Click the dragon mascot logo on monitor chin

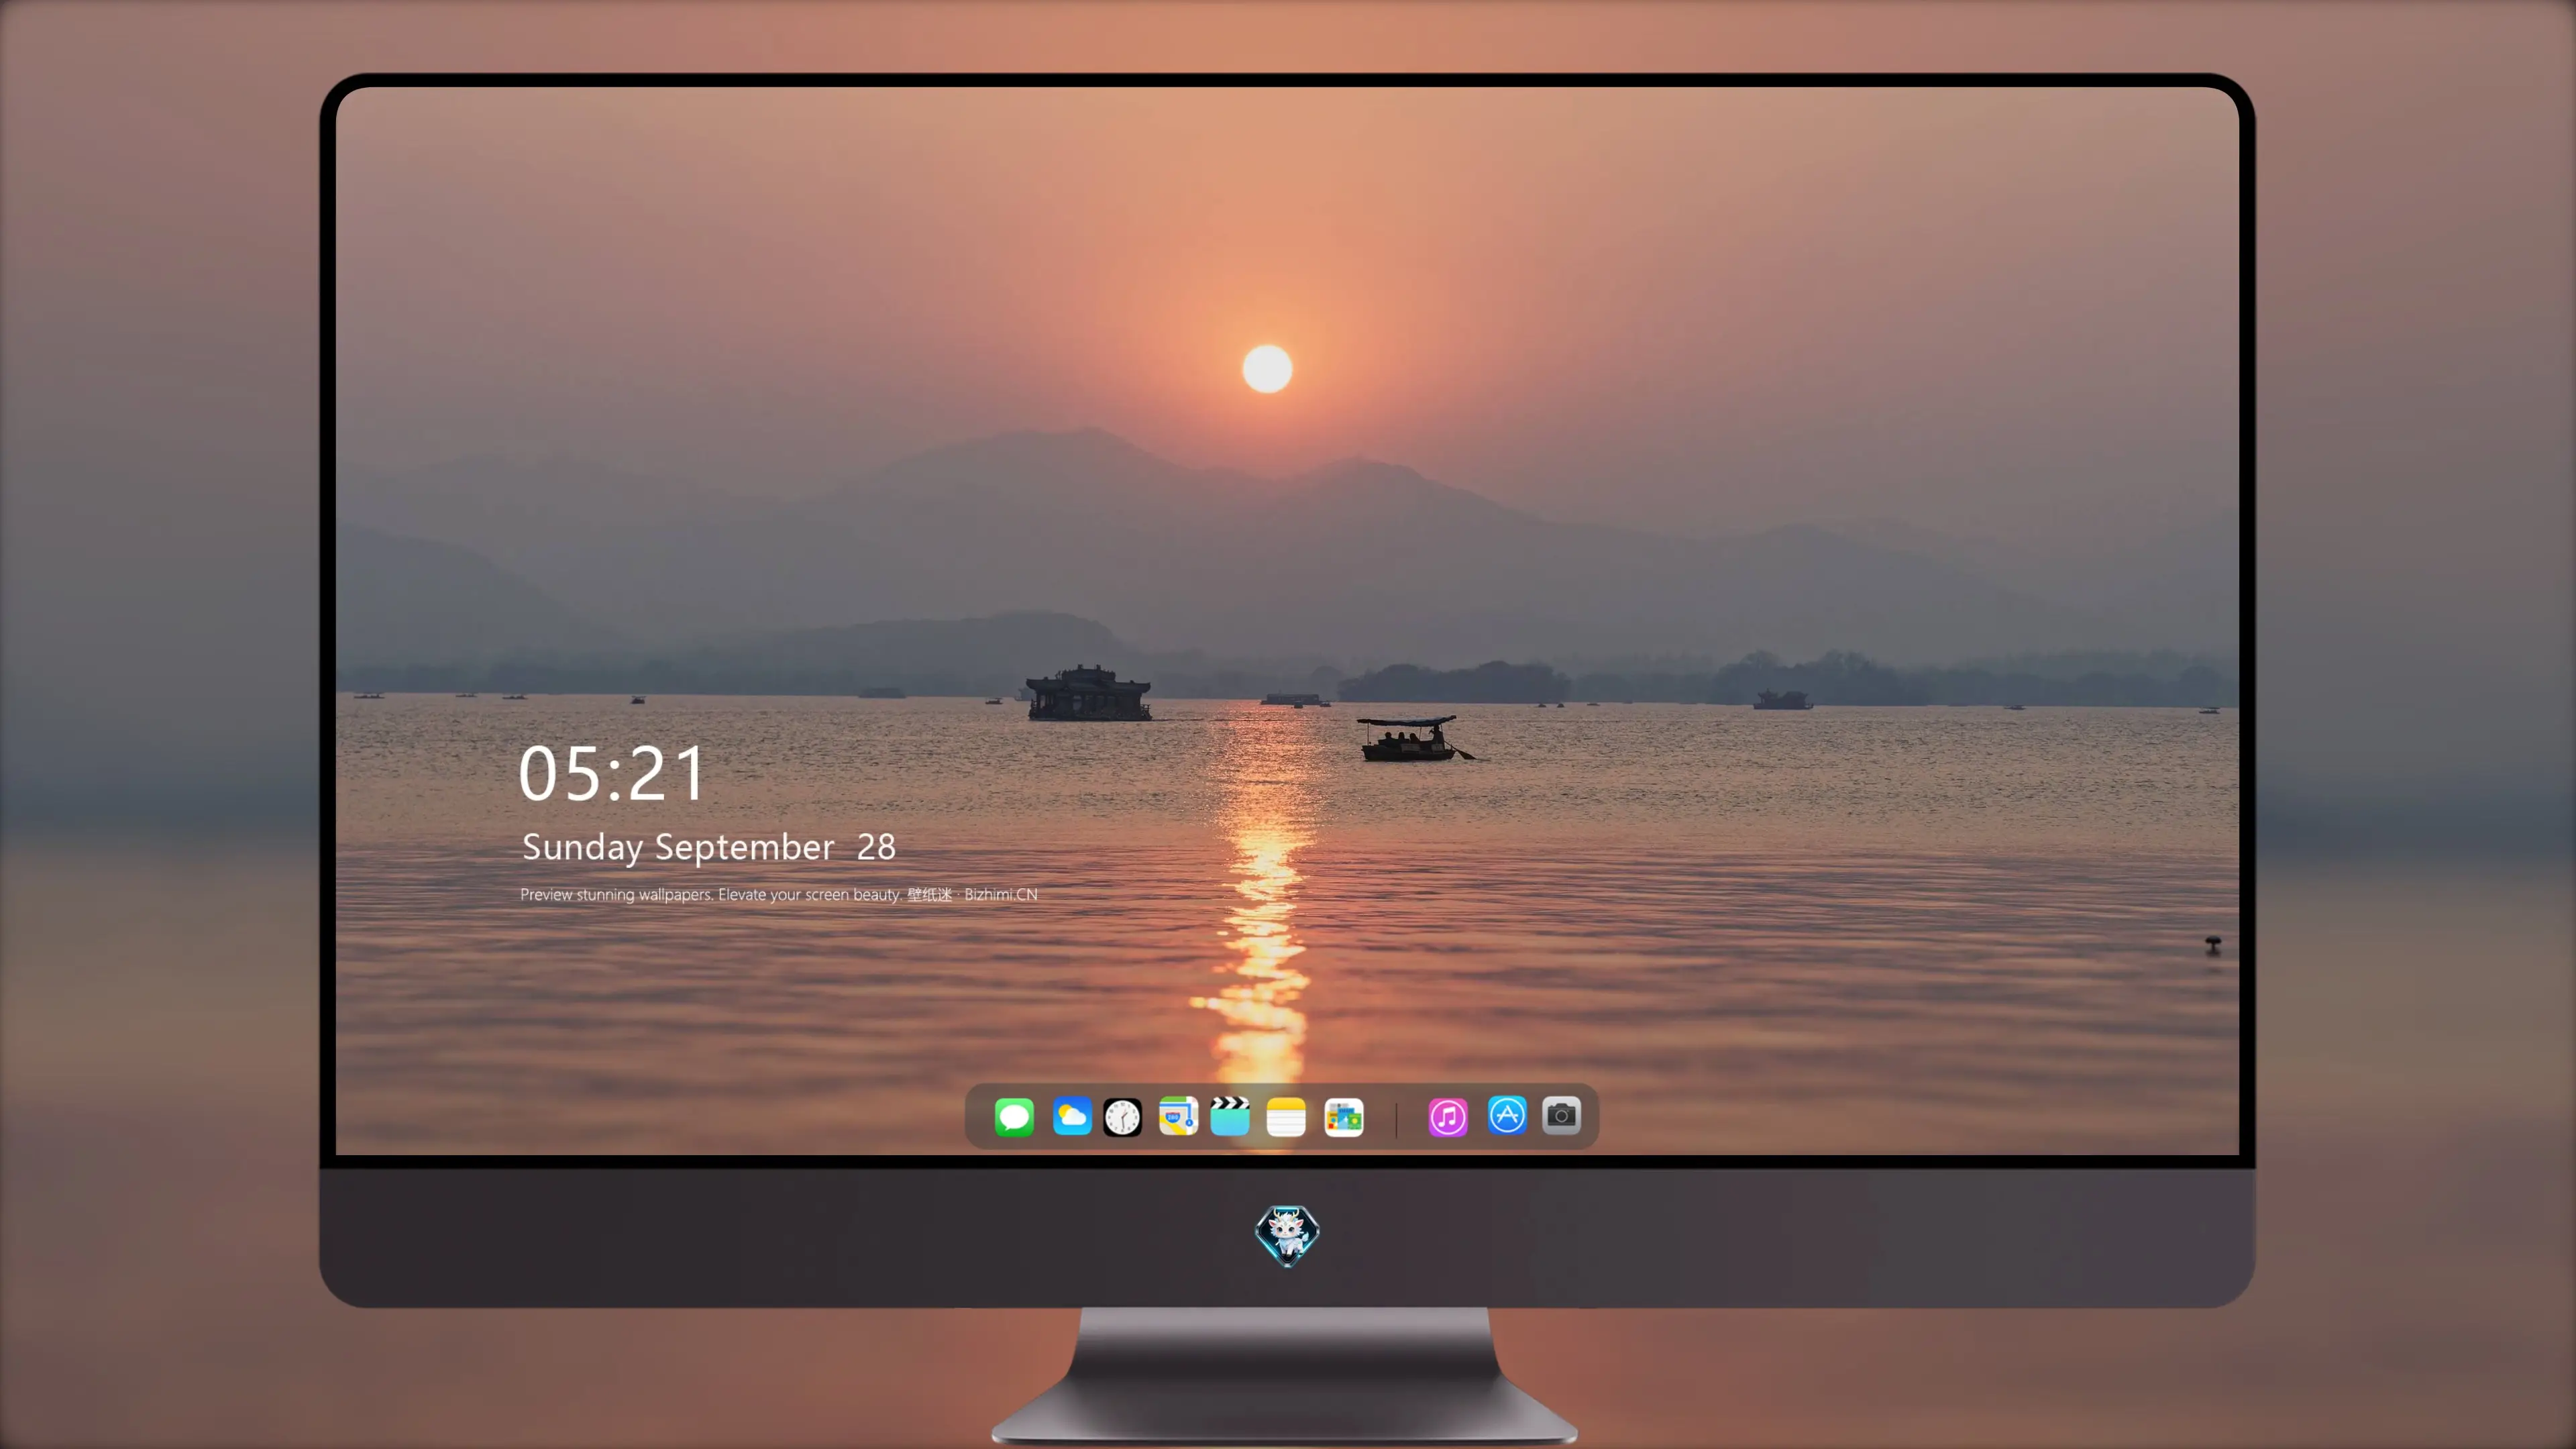coord(1287,1236)
